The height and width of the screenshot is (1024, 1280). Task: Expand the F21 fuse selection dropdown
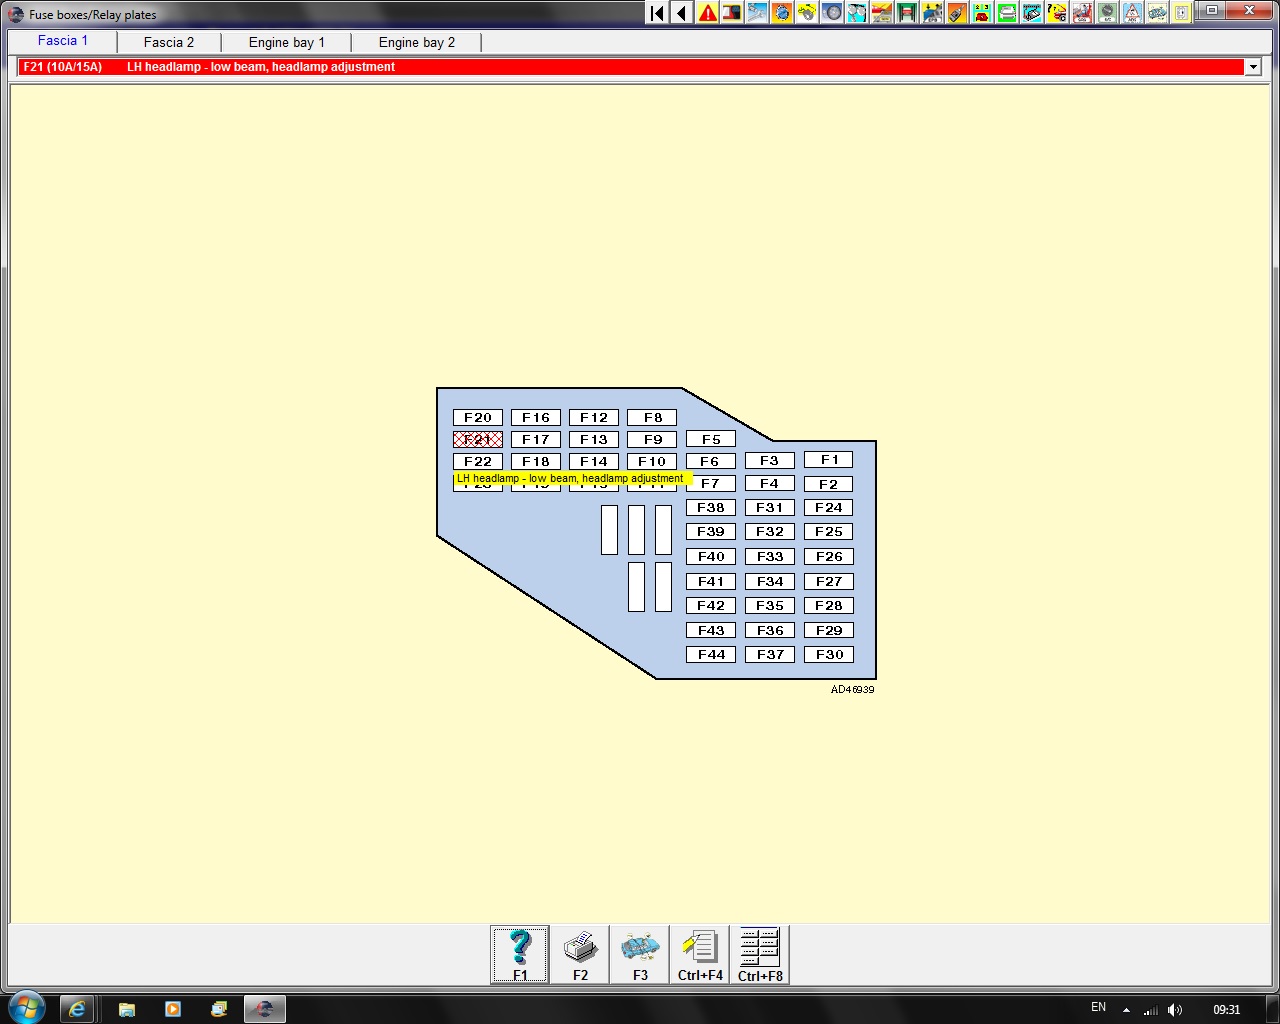[x=1252, y=67]
